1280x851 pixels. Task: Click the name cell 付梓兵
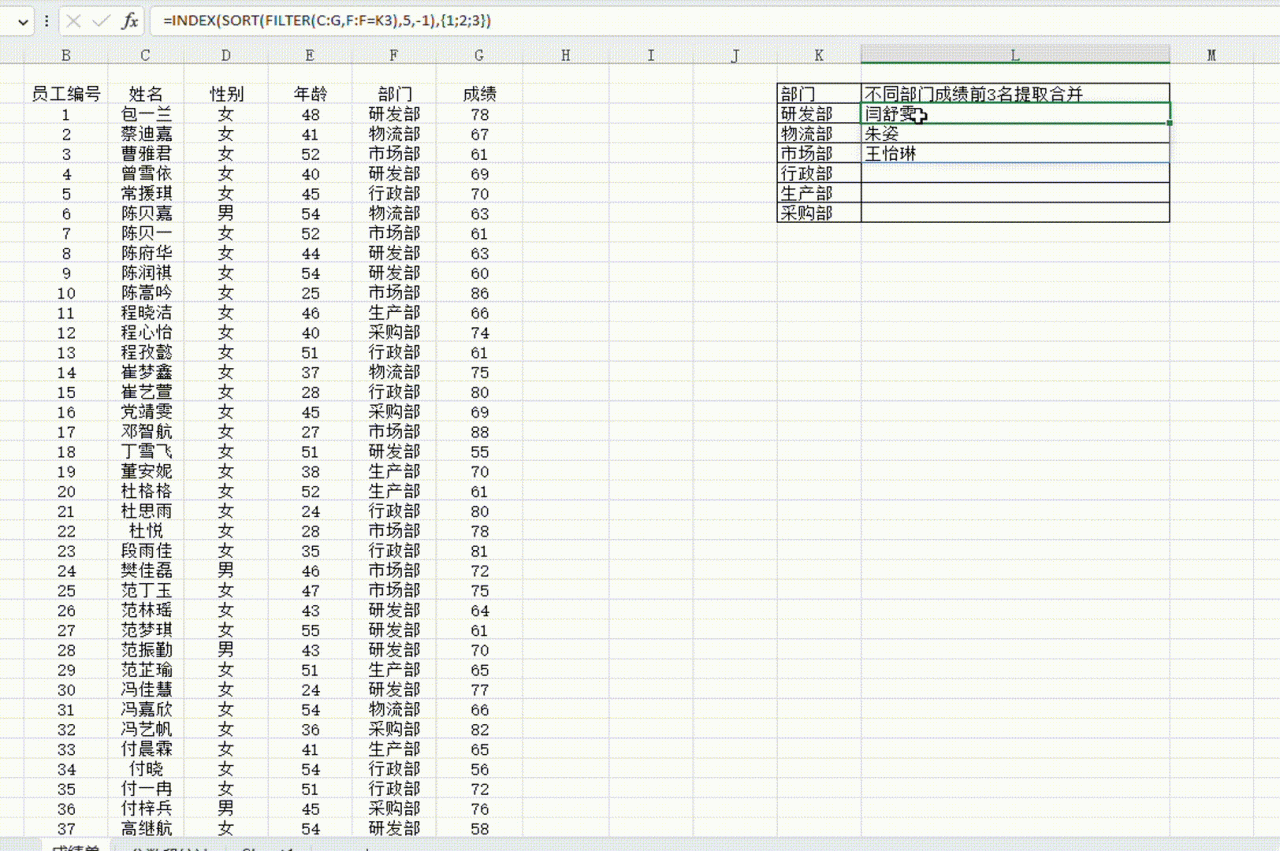click(146, 808)
